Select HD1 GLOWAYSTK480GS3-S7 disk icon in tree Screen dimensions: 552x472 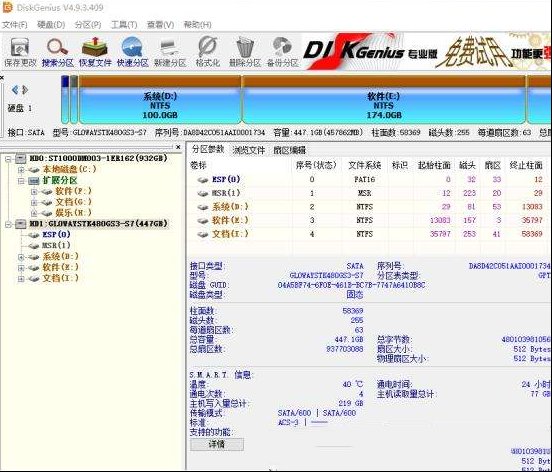[x=20, y=224]
